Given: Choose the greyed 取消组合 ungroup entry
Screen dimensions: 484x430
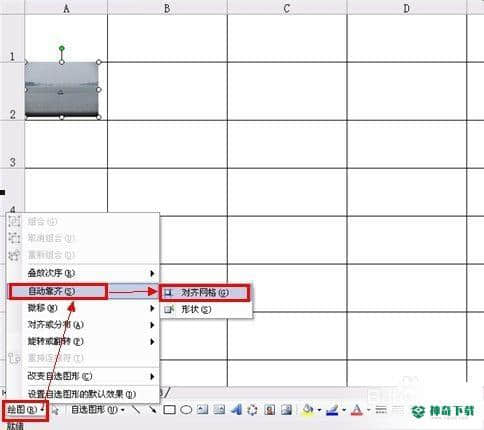Looking at the screenshot, I should 83,238.
